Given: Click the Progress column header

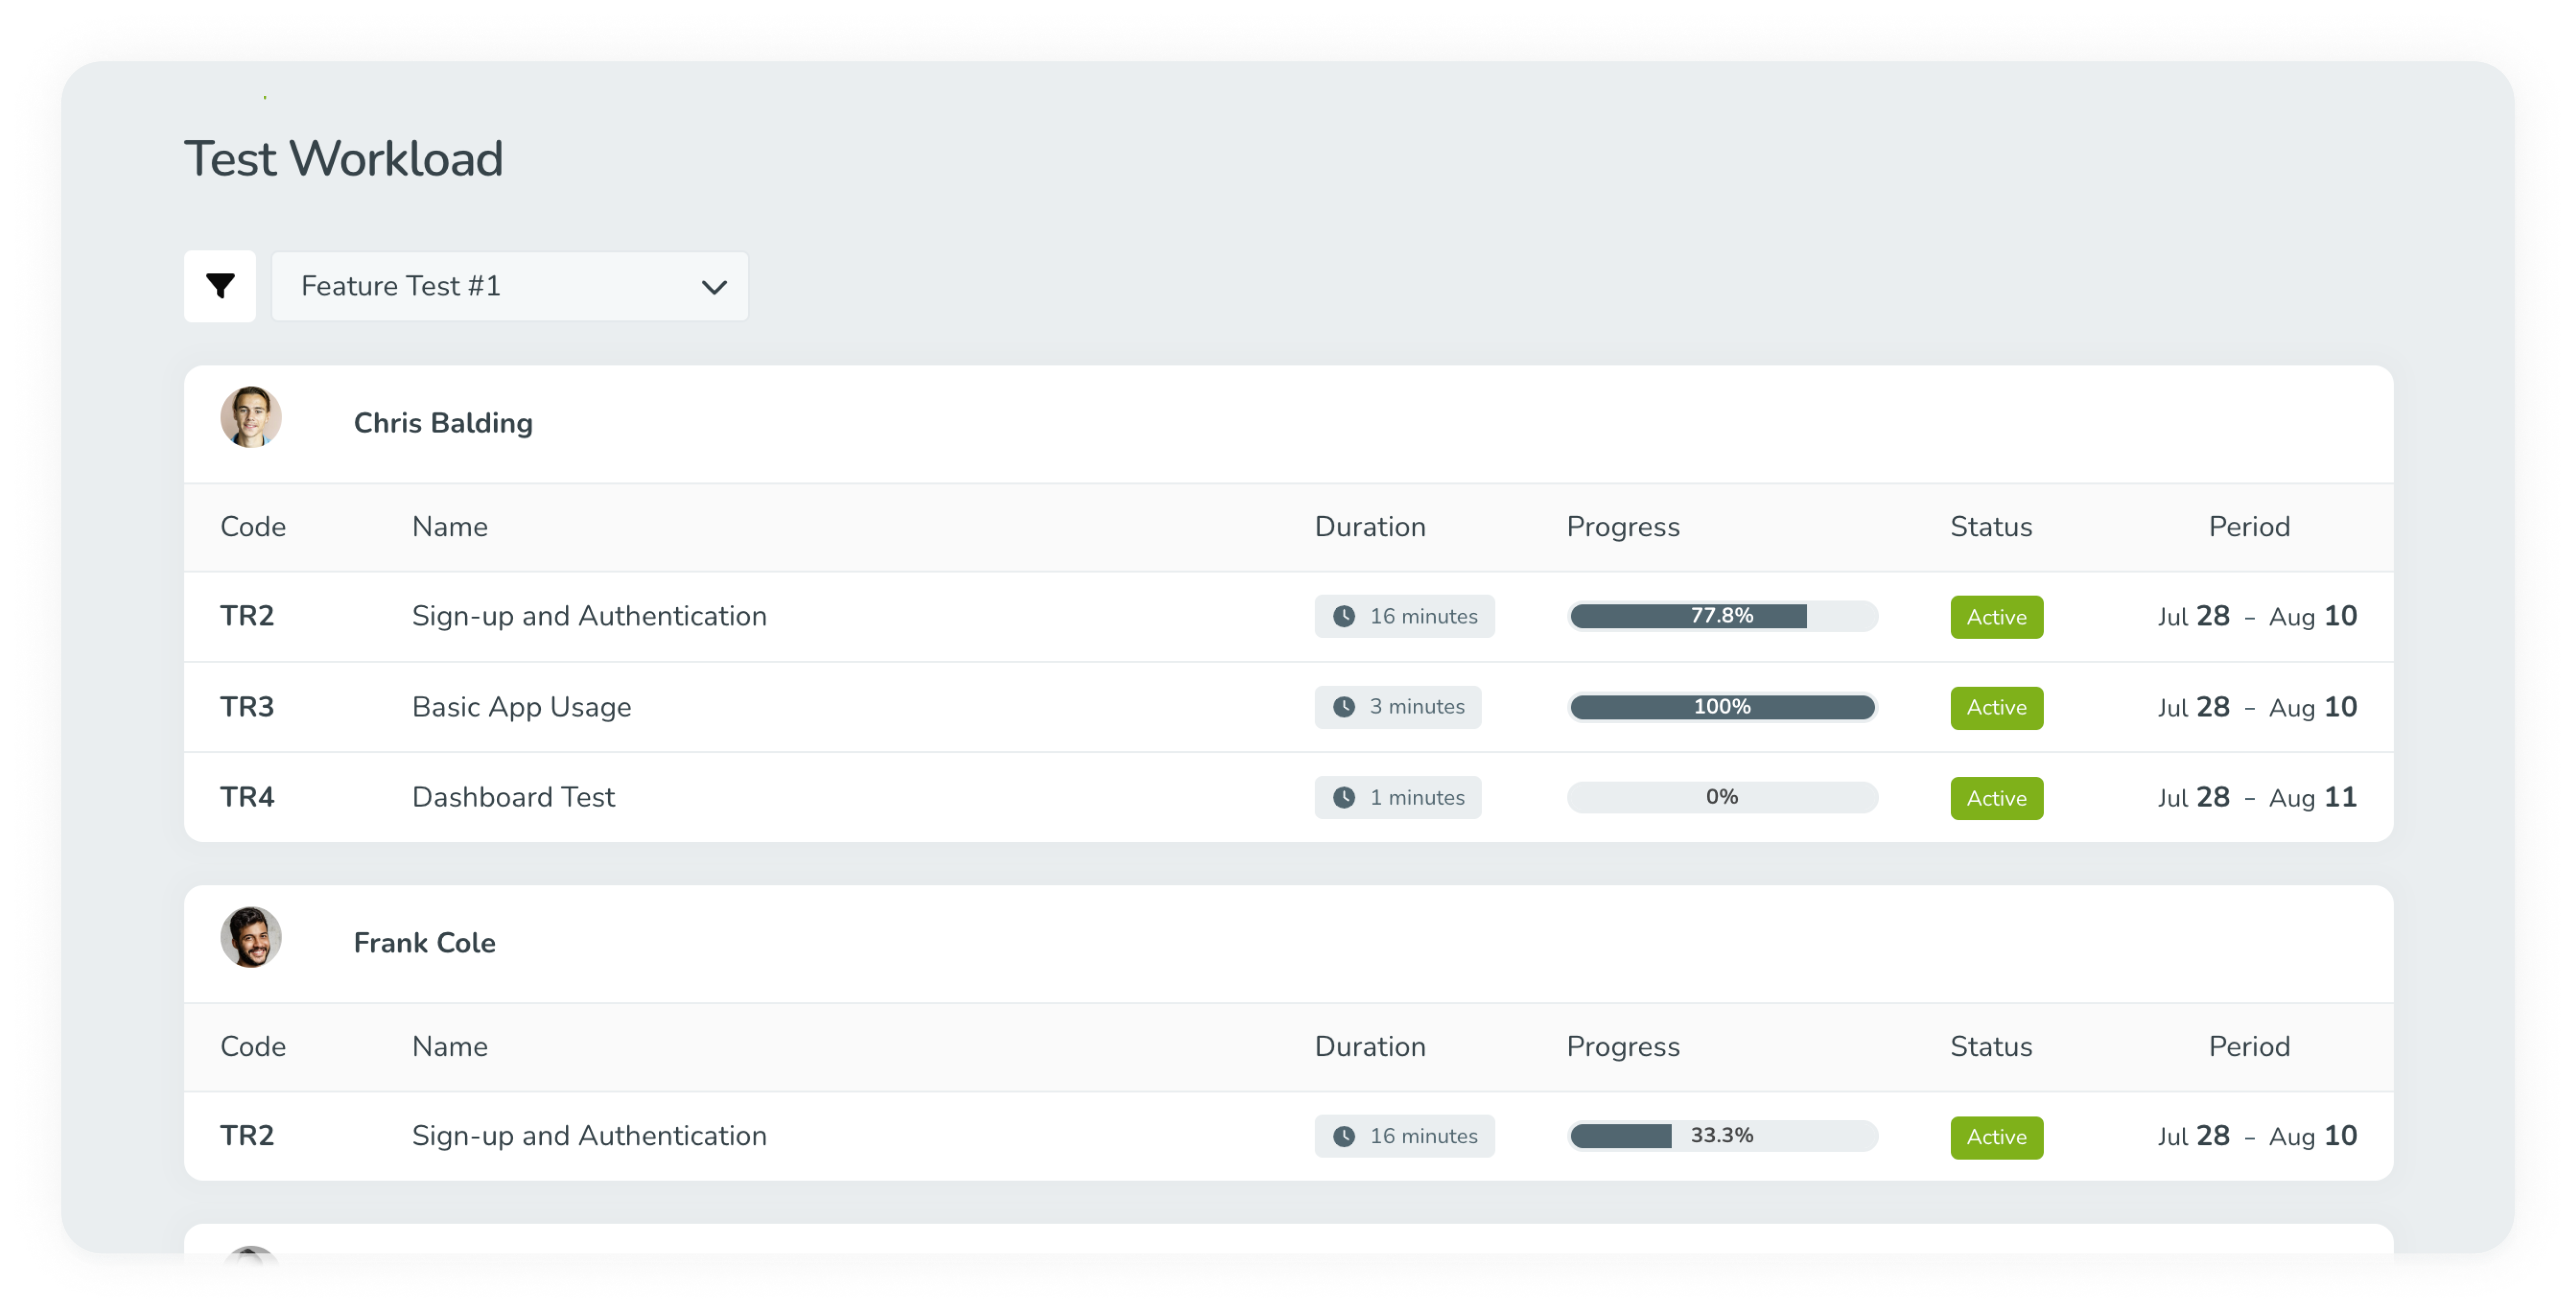Looking at the screenshot, I should pyautogui.click(x=1622, y=527).
